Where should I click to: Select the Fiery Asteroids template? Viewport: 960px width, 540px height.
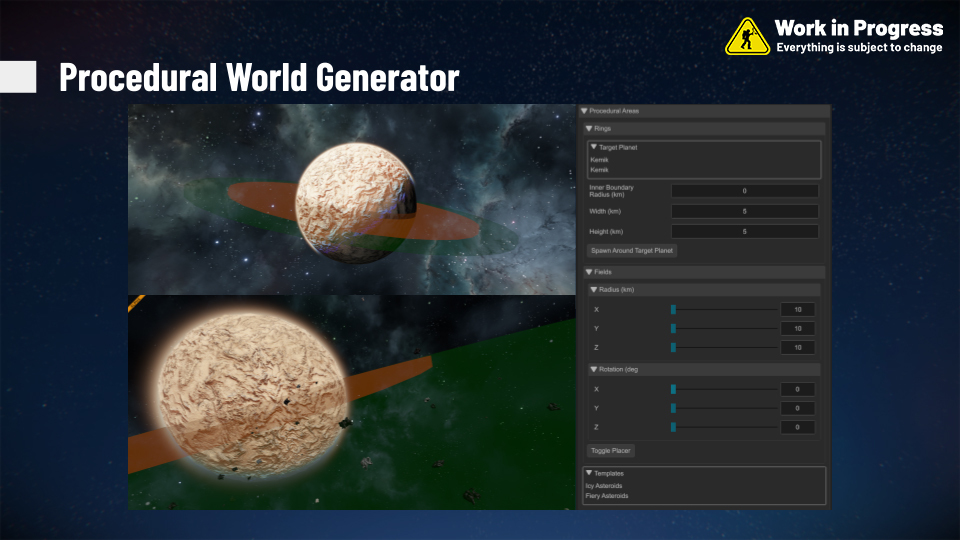coord(607,496)
